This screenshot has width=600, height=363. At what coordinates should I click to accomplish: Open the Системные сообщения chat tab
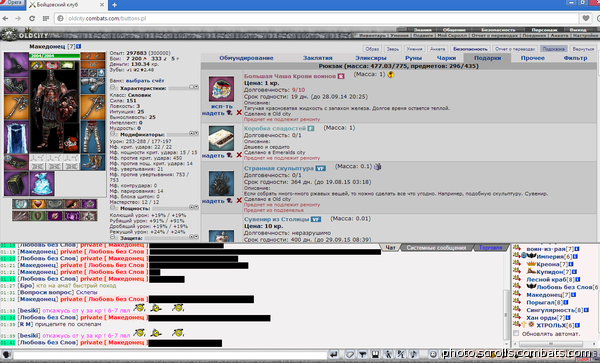[x=436, y=248]
